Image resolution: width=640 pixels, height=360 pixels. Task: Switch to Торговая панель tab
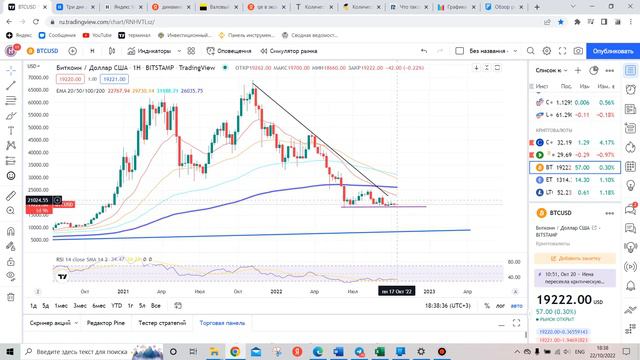pos(222,323)
